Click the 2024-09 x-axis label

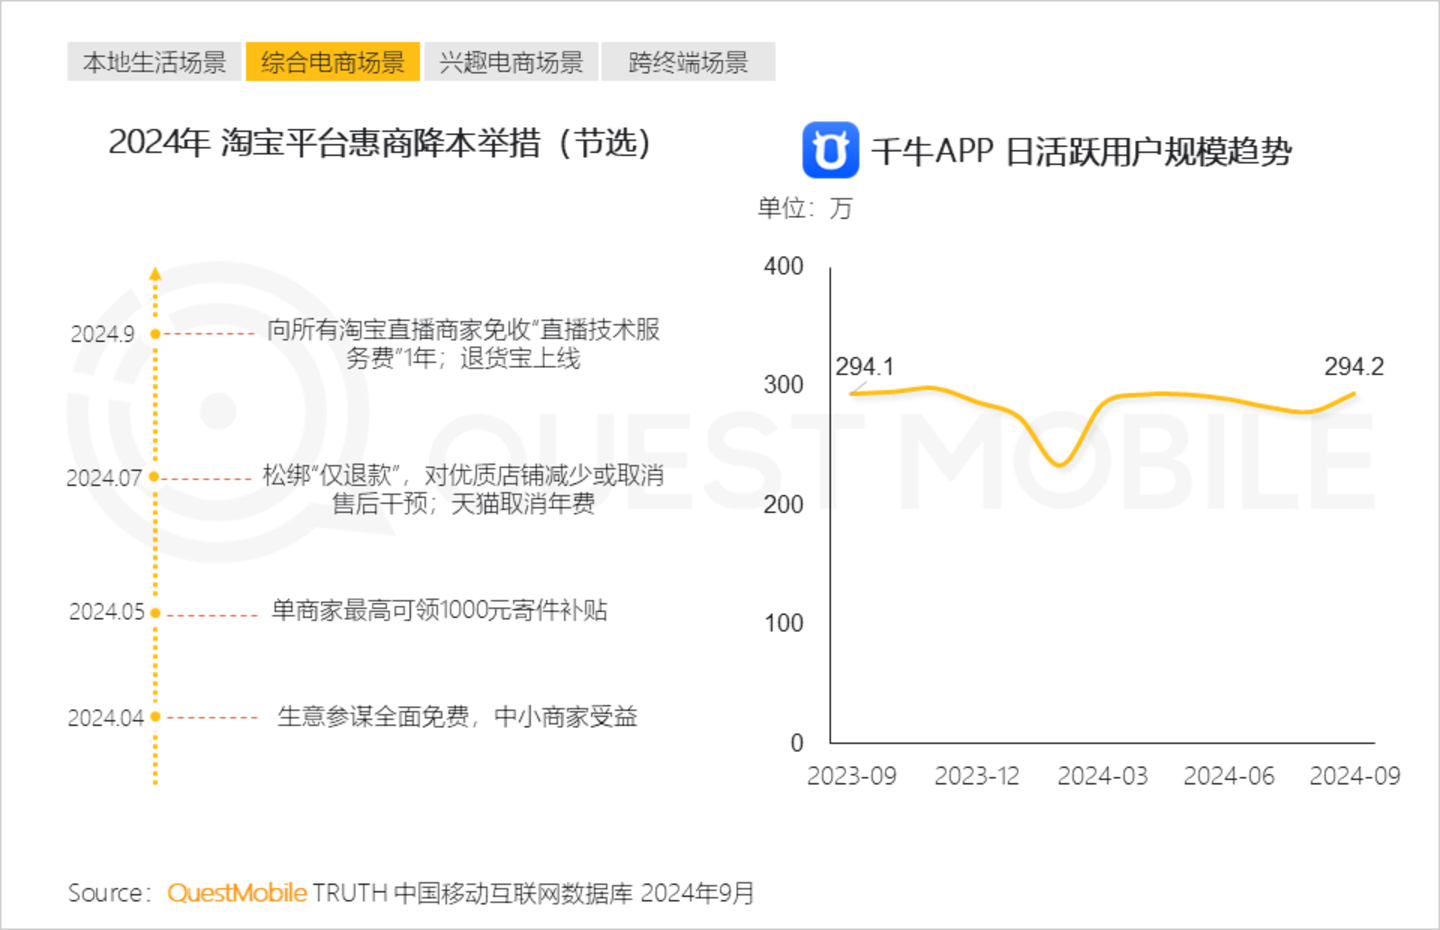(1354, 776)
